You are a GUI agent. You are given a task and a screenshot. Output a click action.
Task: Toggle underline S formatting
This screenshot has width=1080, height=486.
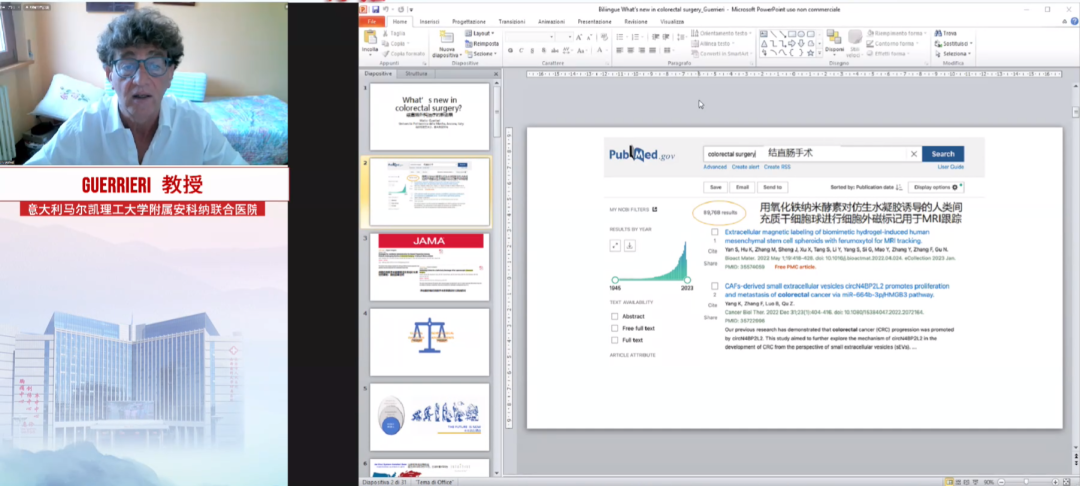(x=532, y=50)
